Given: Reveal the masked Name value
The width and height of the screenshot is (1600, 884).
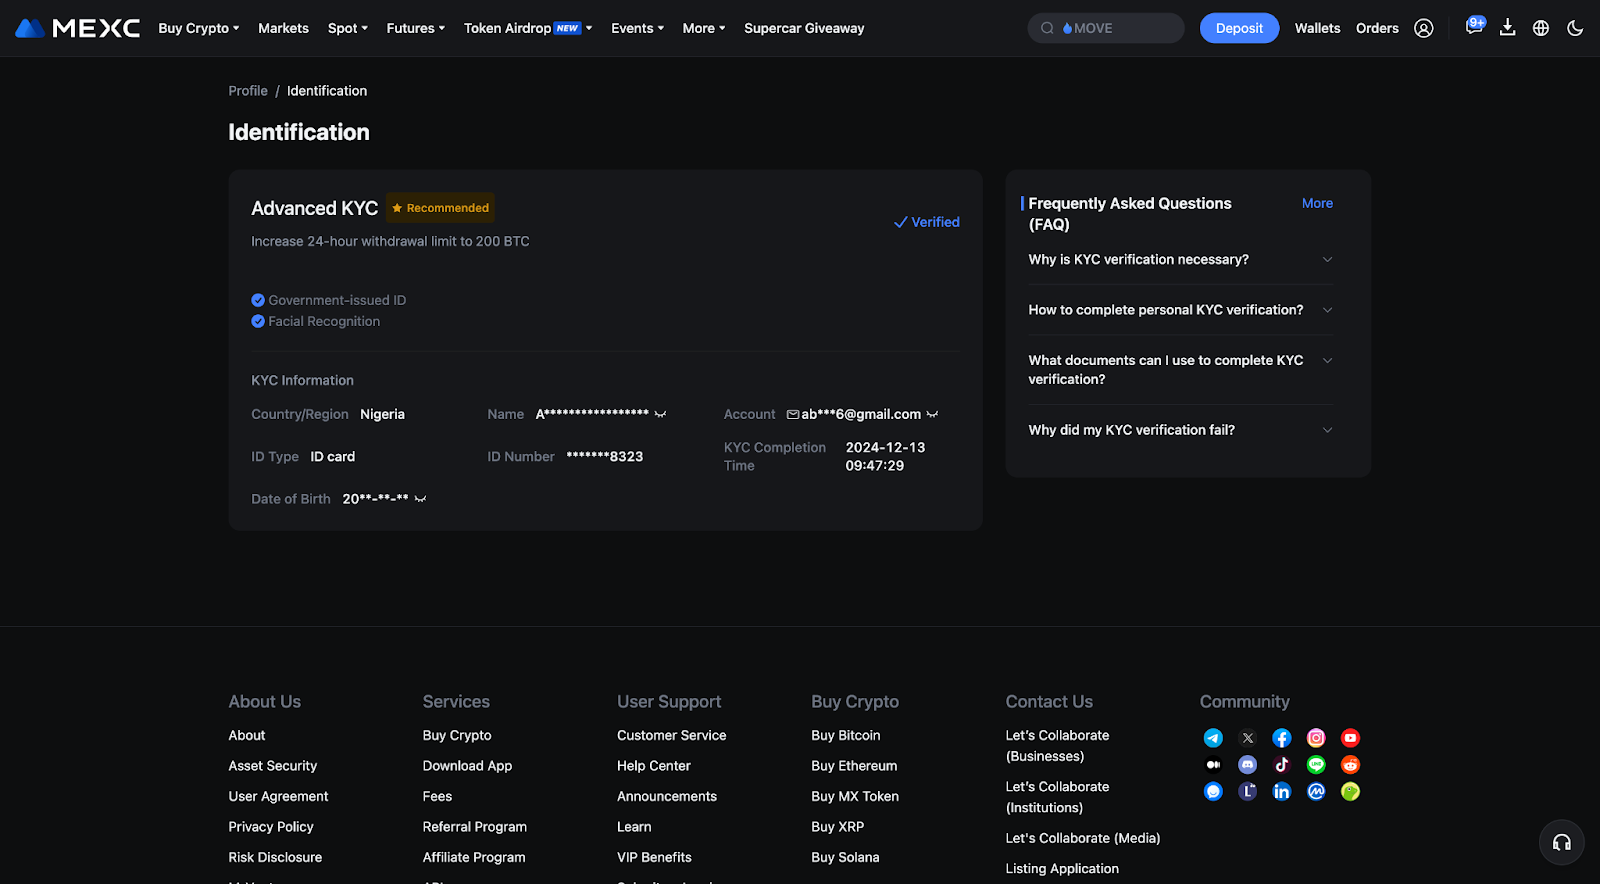Looking at the screenshot, I should click(x=660, y=414).
